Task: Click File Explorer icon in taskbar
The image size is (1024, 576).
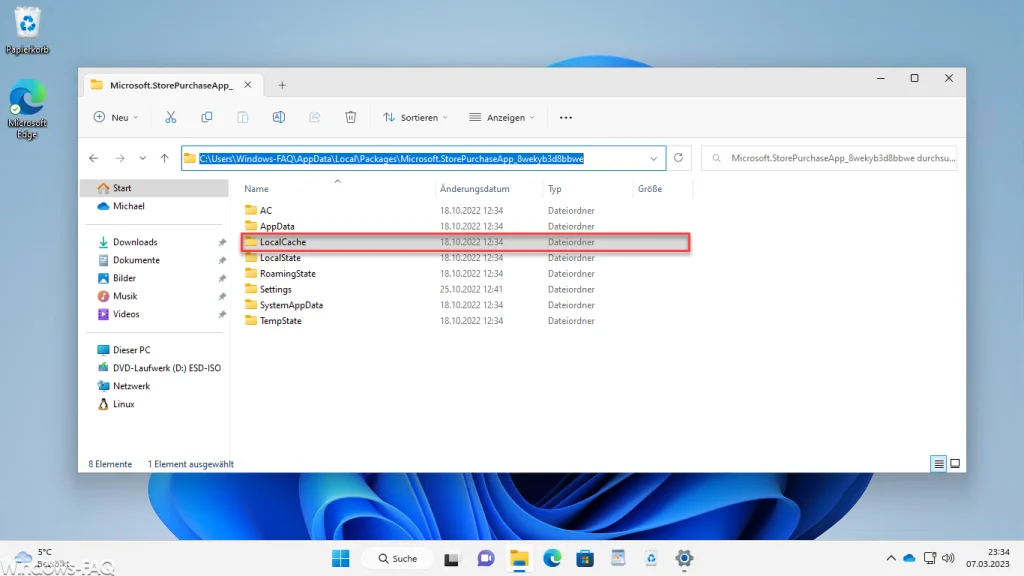Action: click(x=519, y=558)
